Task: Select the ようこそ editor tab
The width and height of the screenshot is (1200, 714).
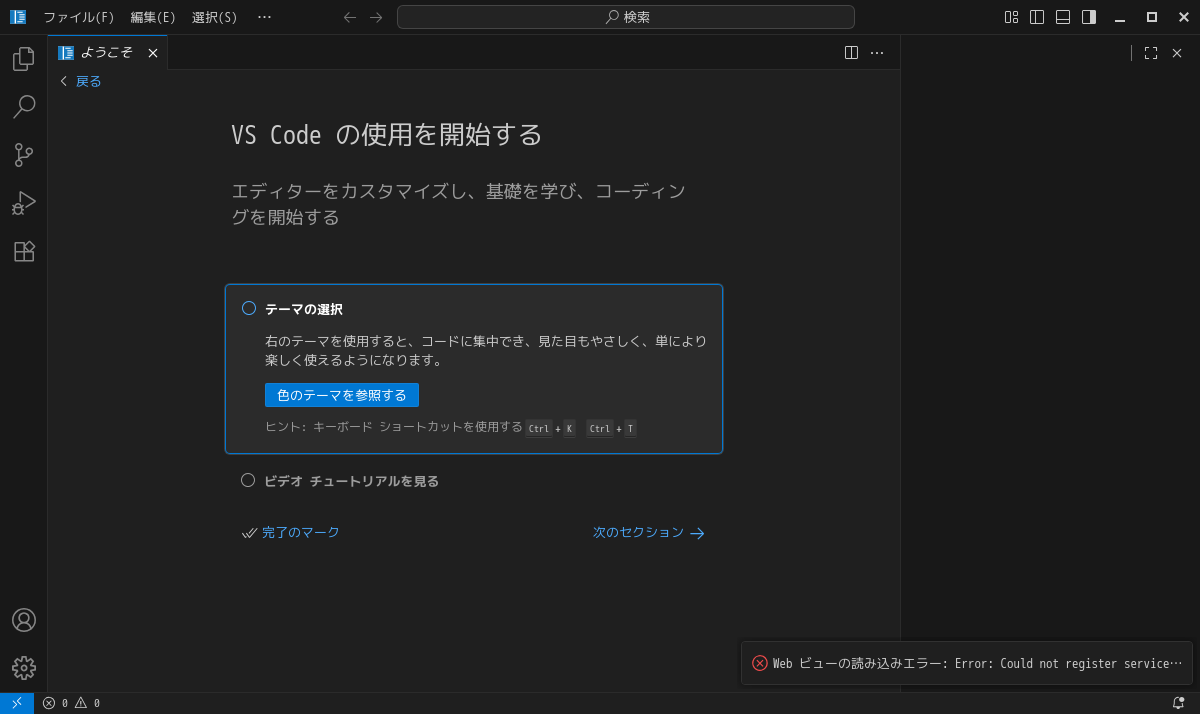Action: click(x=106, y=53)
